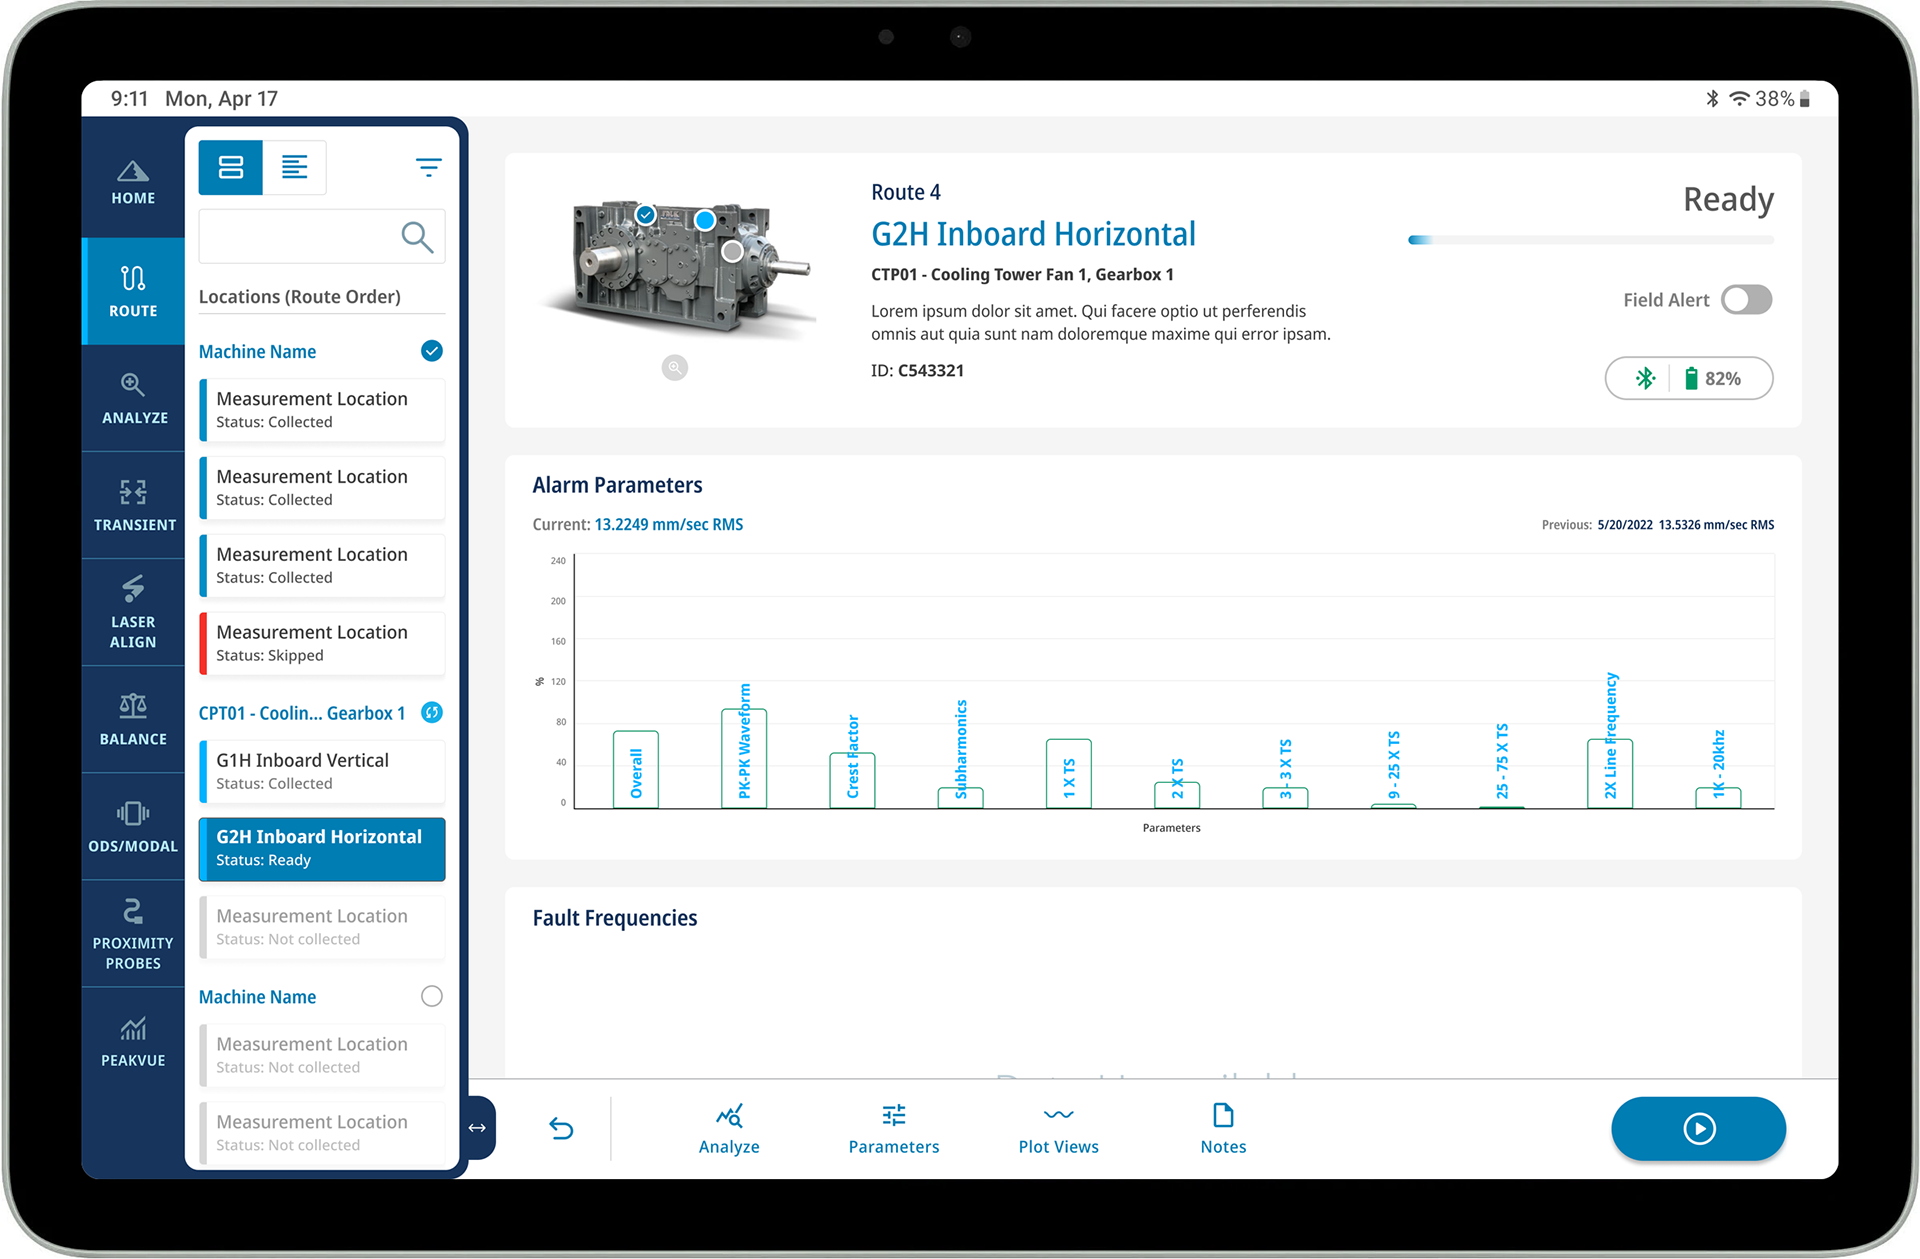Viewport: 1920px width, 1259px height.
Task: Open the ODS/Modal module
Action: point(133,826)
